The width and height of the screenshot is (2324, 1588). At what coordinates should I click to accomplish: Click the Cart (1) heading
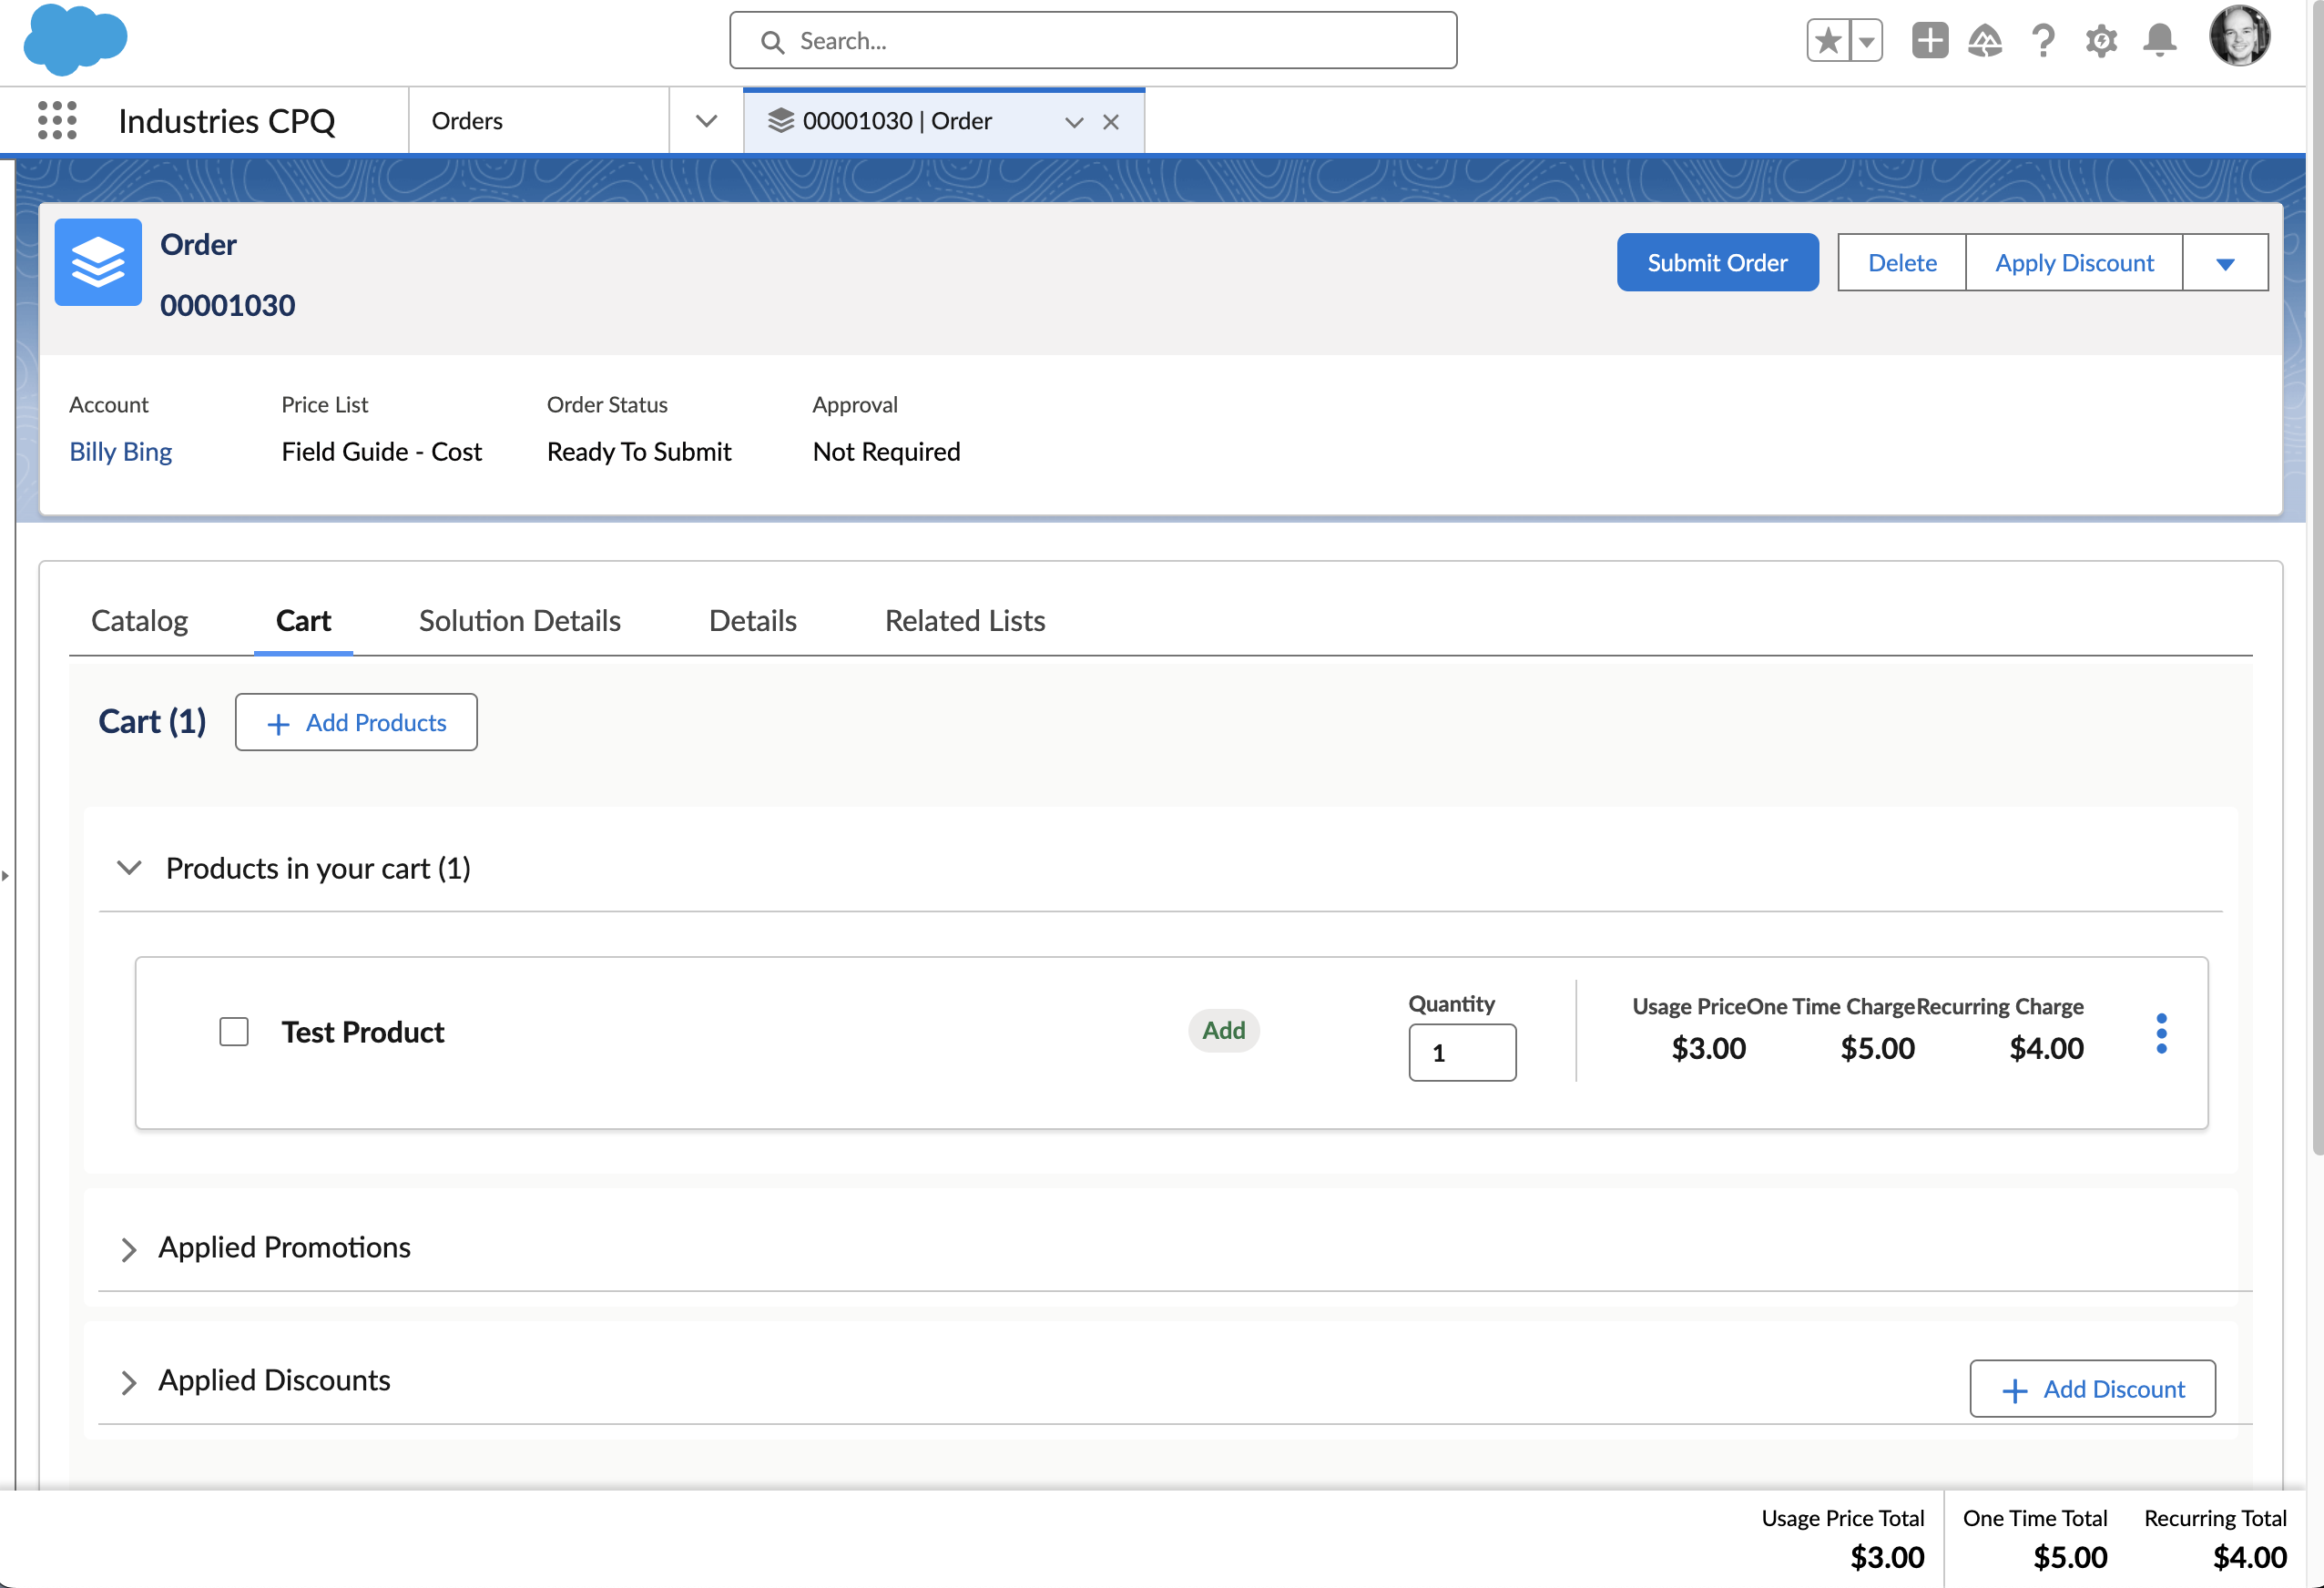152,721
